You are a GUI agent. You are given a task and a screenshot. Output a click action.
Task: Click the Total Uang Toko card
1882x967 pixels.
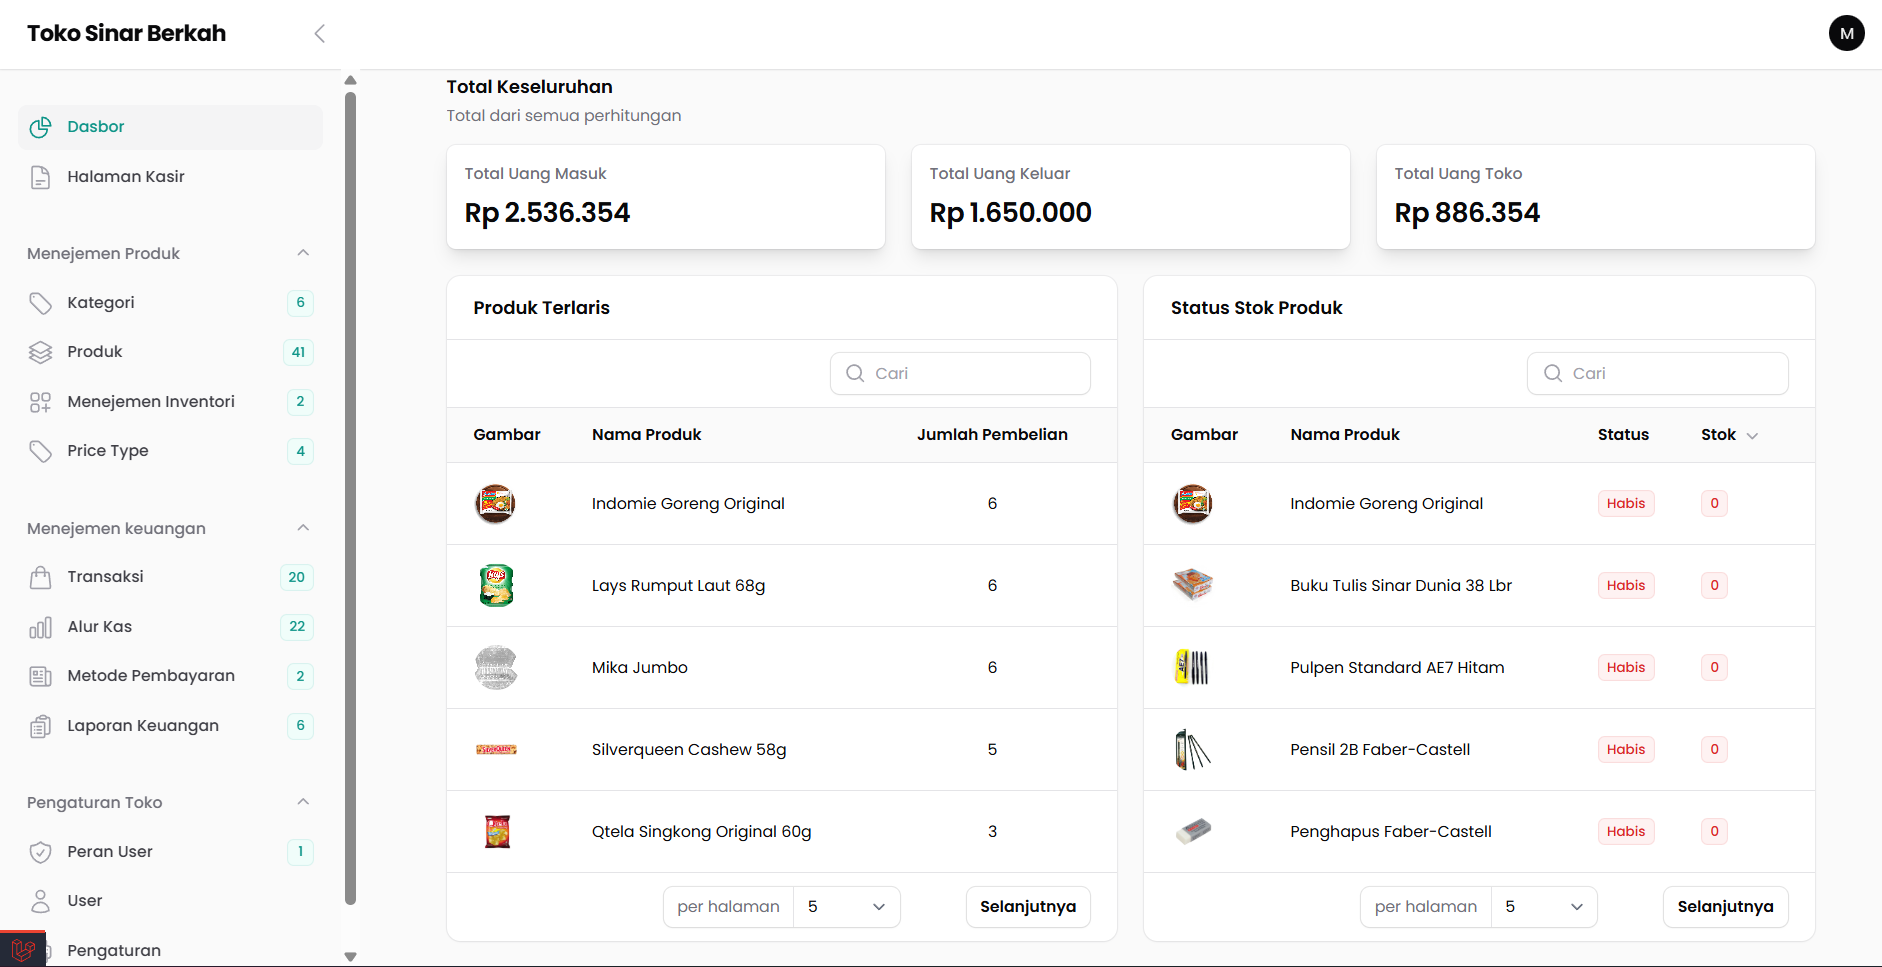point(1596,197)
